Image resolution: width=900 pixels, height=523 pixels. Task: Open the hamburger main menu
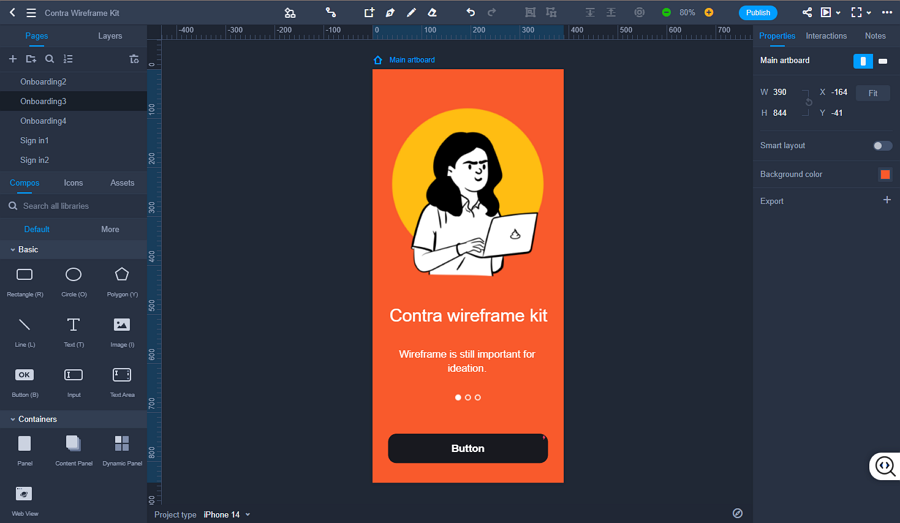coord(31,13)
